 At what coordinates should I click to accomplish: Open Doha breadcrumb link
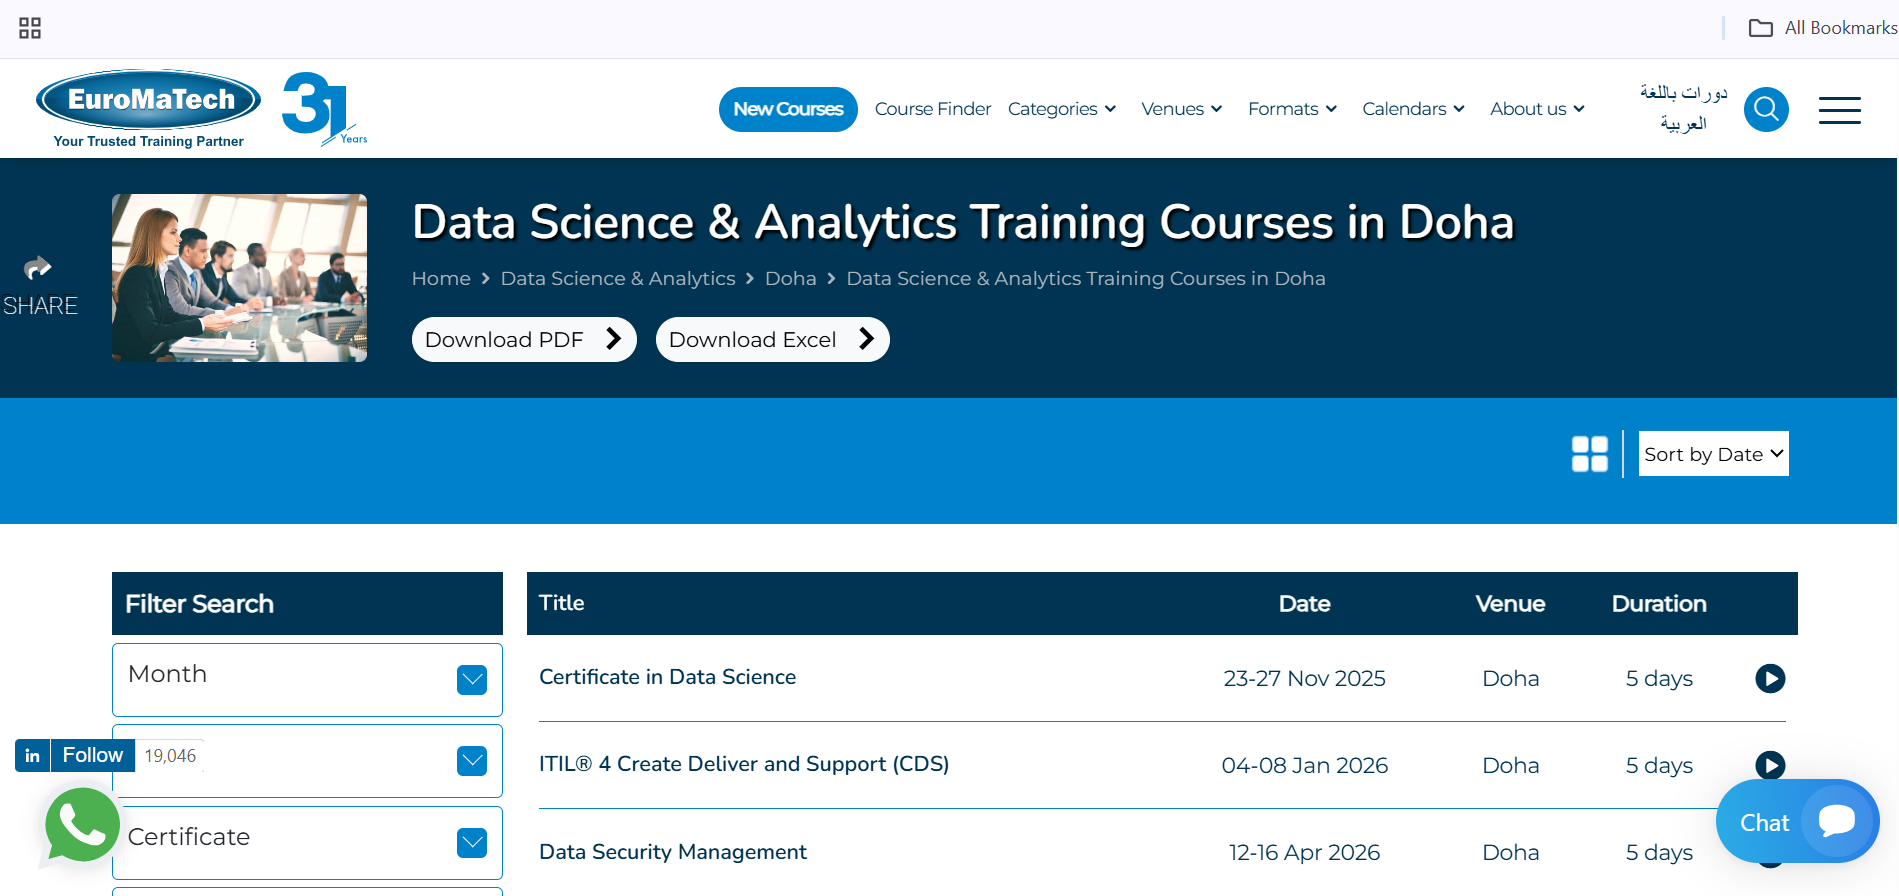click(x=791, y=279)
